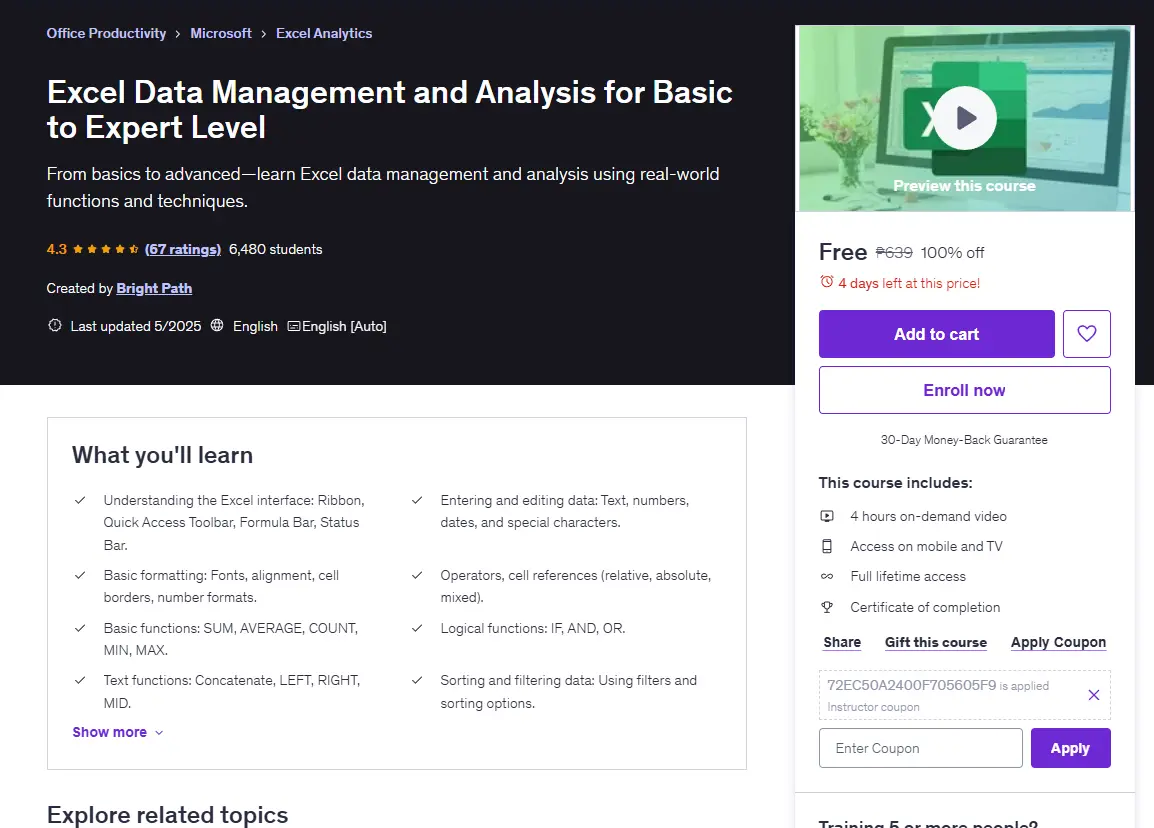Screen dimensions: 1154x828
Task: Click checkmark beside Understanding the Excel interface
Action: click(x=80, y=500)
